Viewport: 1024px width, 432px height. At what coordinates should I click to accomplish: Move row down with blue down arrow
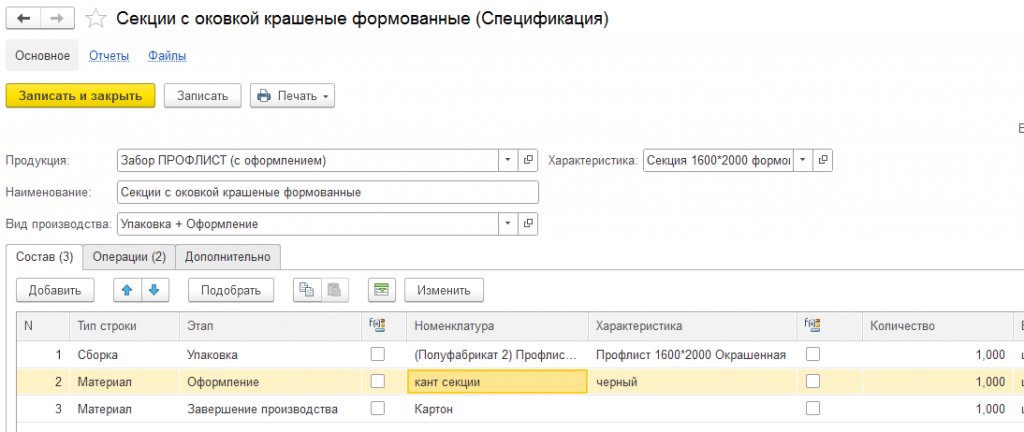[x=155, y=290]
